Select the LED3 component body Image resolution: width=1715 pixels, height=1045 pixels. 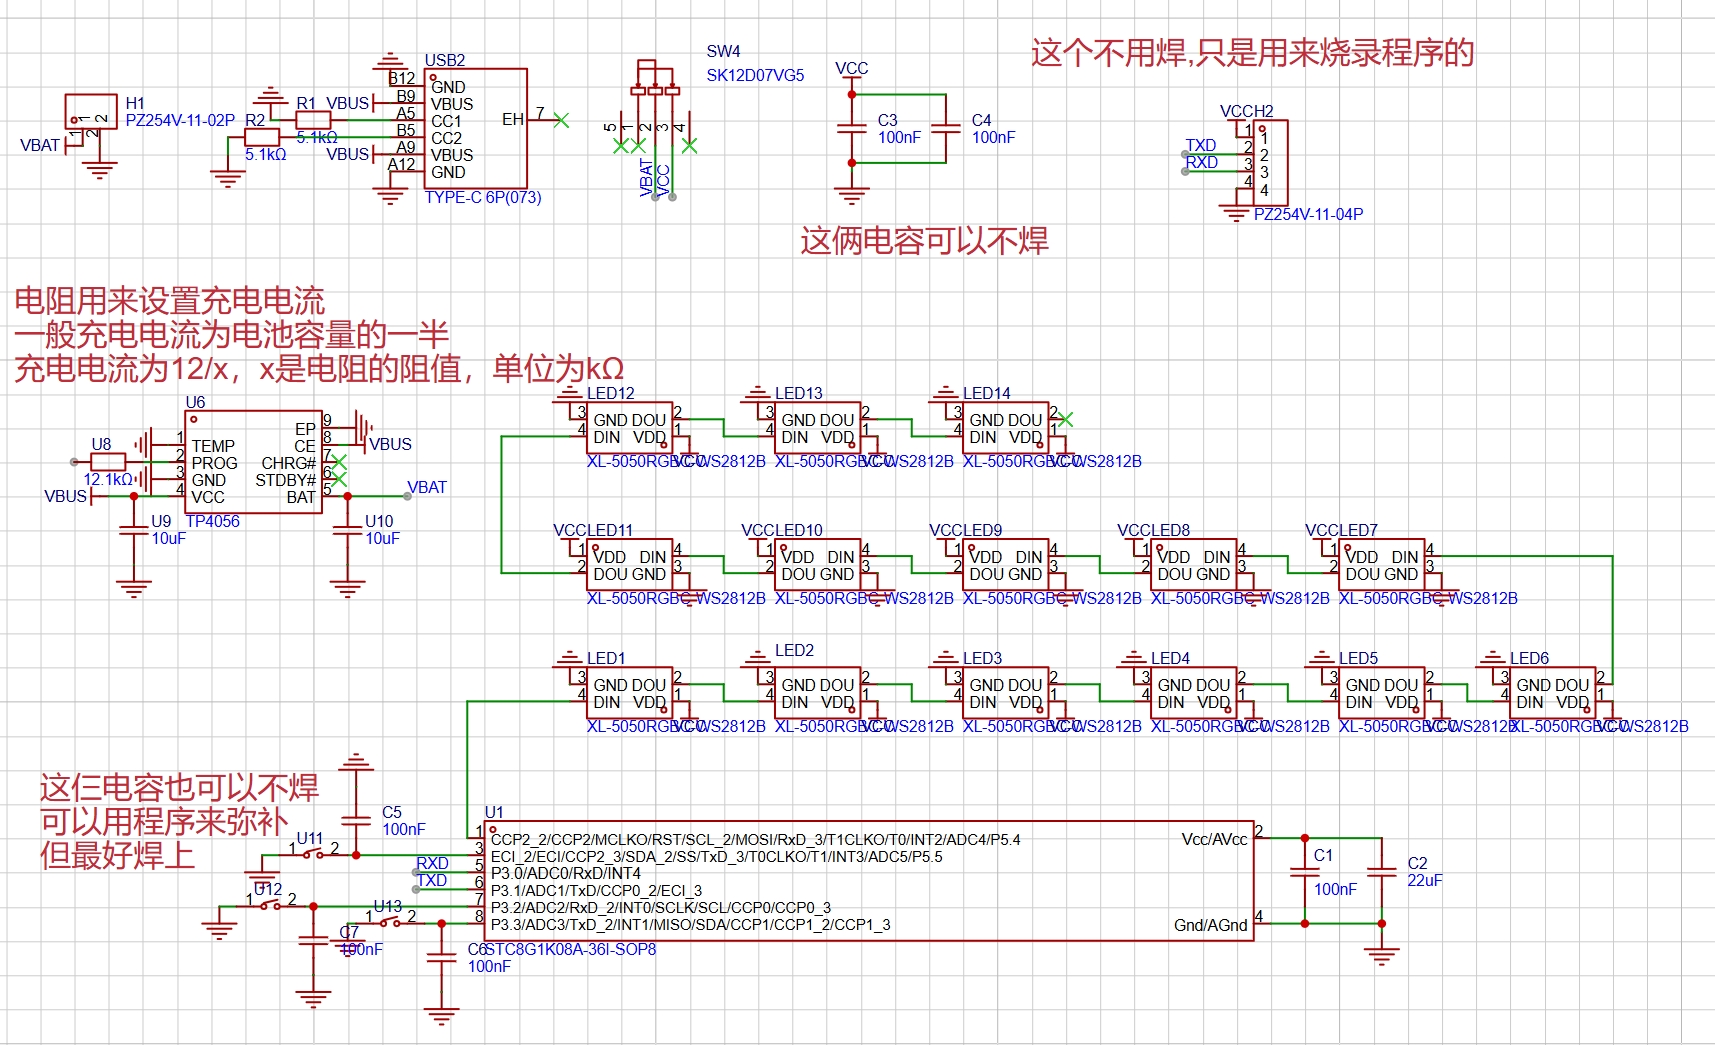point(1005,693)
